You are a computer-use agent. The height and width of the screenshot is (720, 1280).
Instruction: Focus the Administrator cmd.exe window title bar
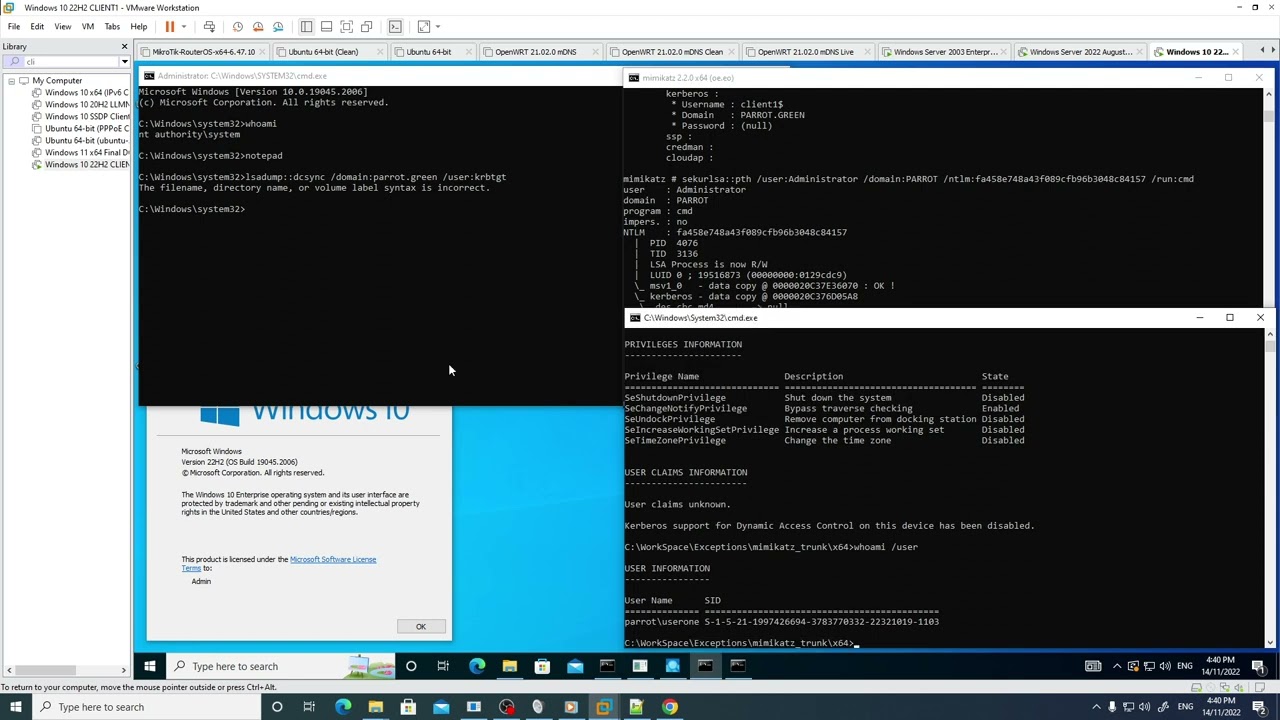click(x=380, y=76)
